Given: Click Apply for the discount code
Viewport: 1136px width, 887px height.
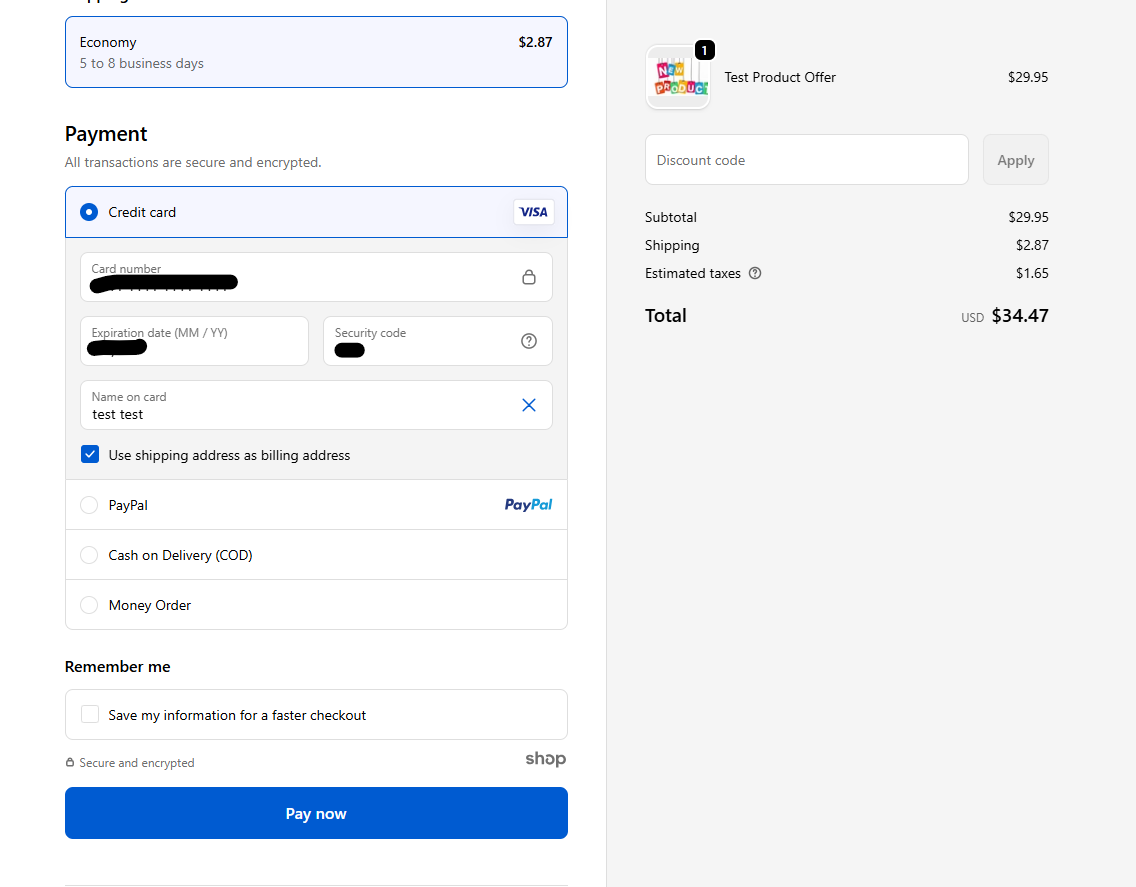Looking at the screenshot, I should click(x=1015, y=160).
